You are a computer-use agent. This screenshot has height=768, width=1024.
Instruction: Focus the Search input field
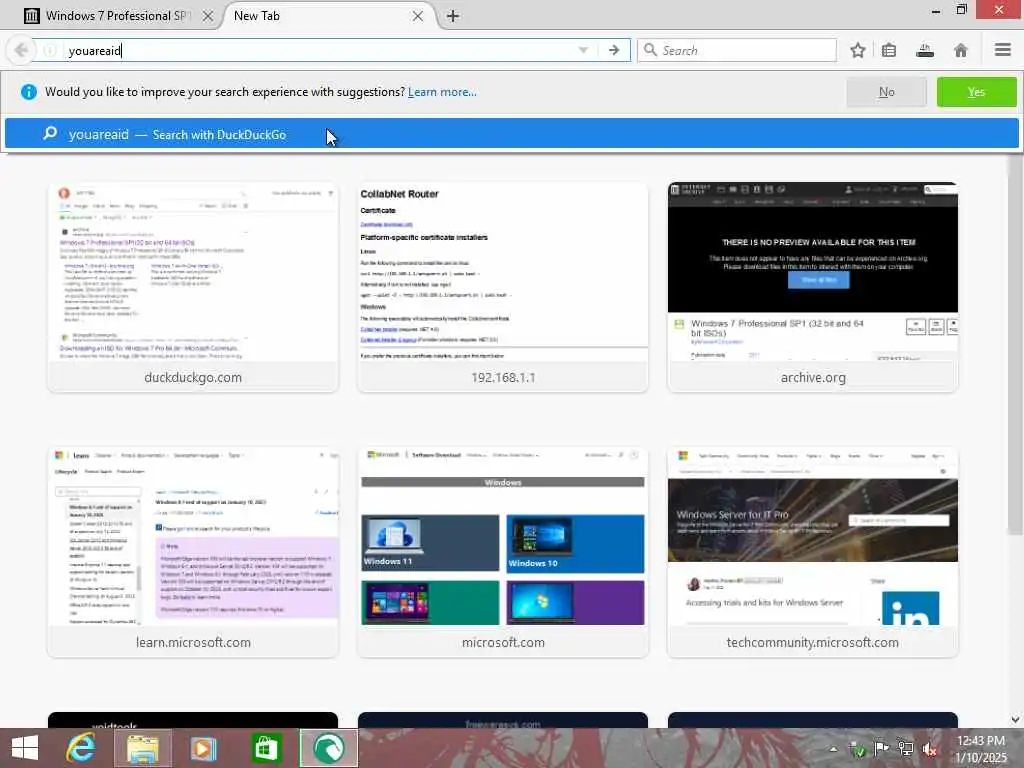pyautogui.click(x=737, y=50)
